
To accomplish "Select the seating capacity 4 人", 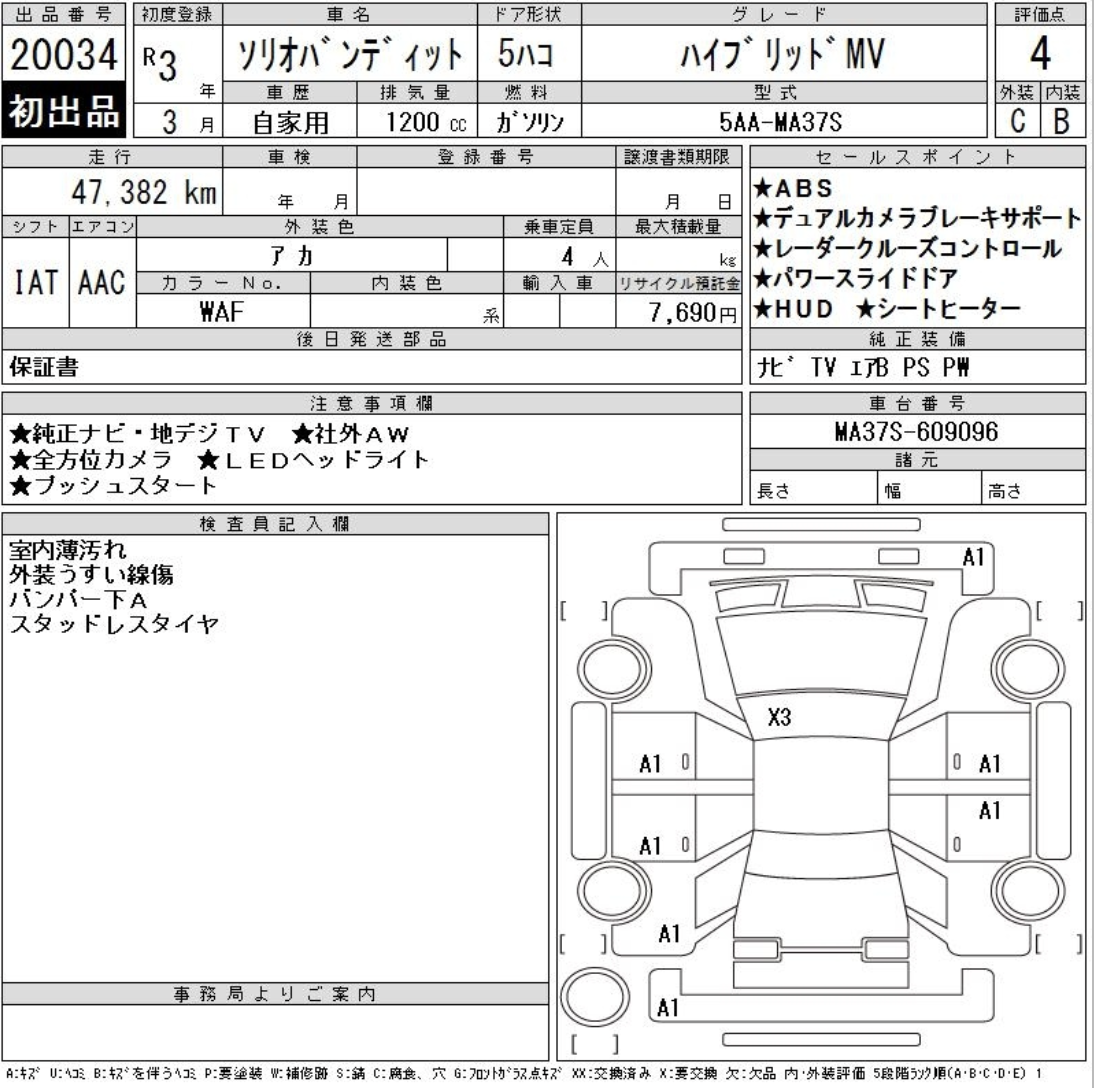I will coord(584,257).
